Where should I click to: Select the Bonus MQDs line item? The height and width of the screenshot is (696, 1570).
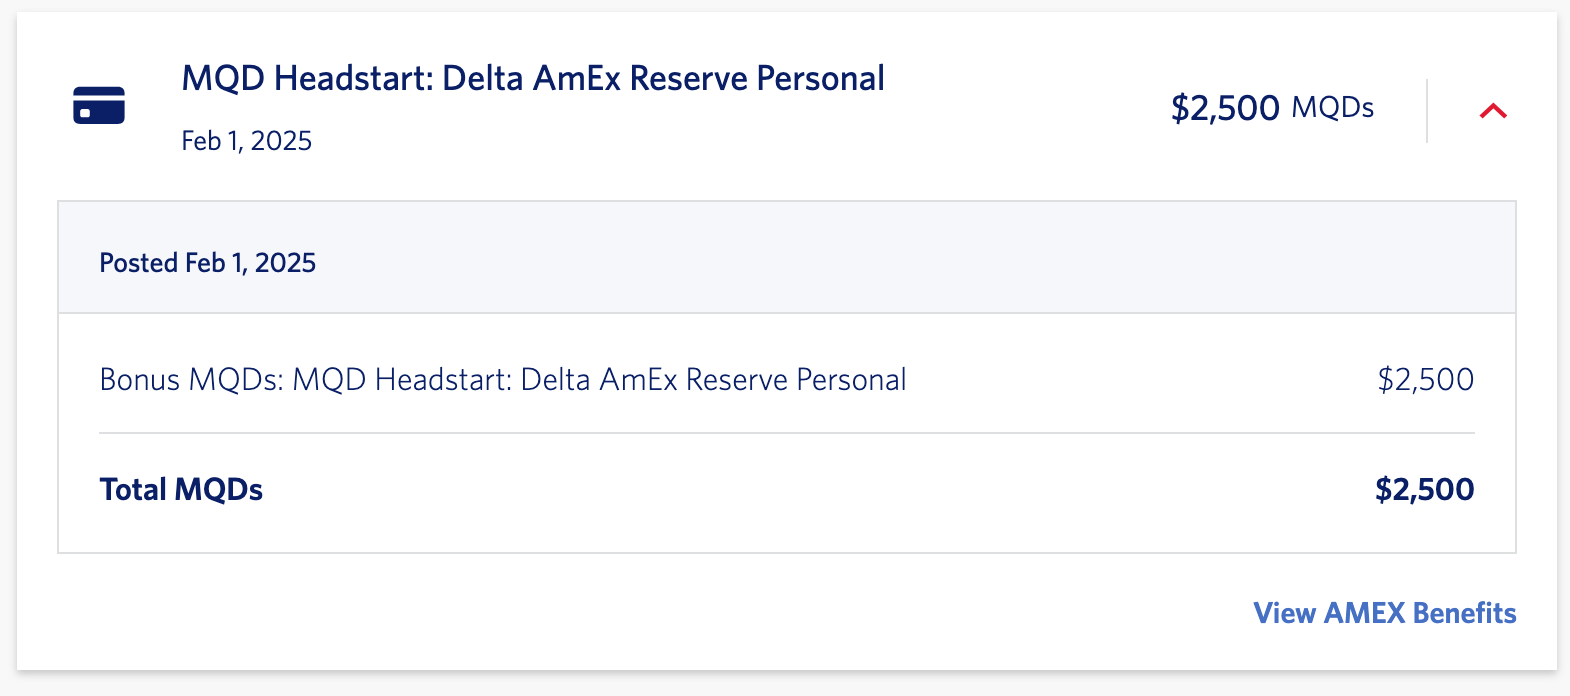click(502, 380)
